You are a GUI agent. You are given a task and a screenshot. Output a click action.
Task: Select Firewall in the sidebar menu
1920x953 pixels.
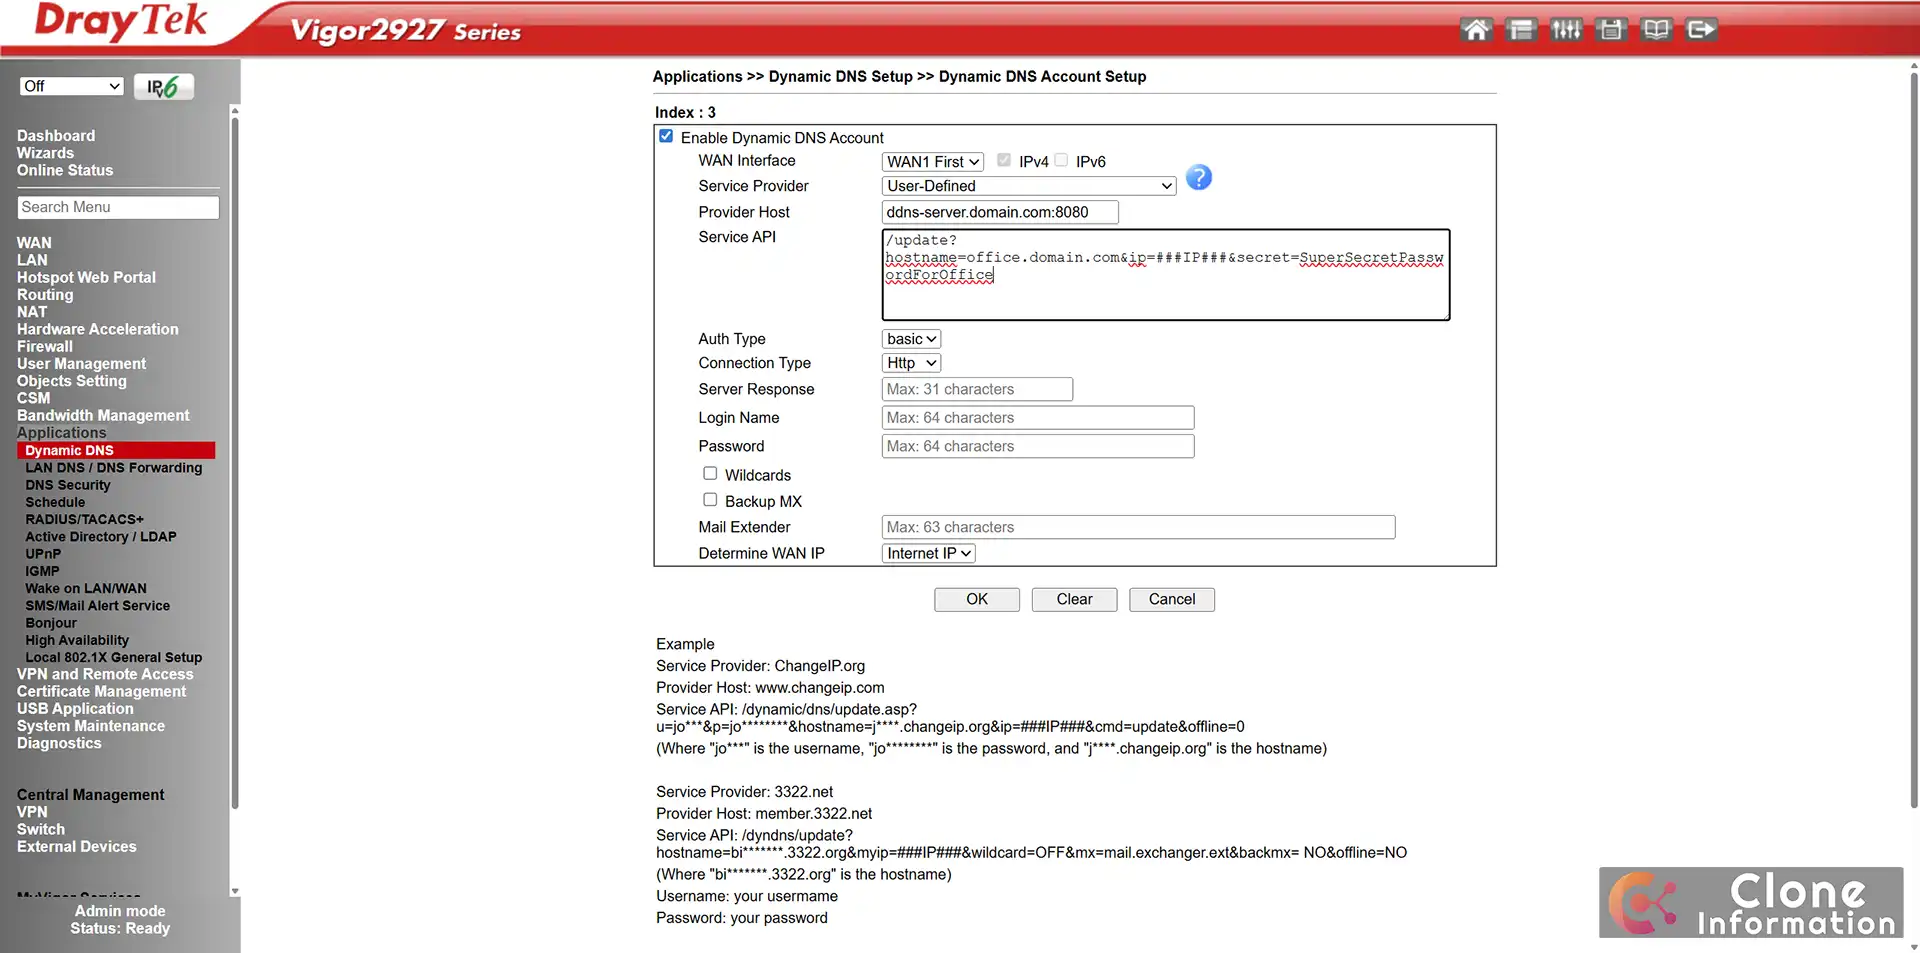click(x=45, y=347)
